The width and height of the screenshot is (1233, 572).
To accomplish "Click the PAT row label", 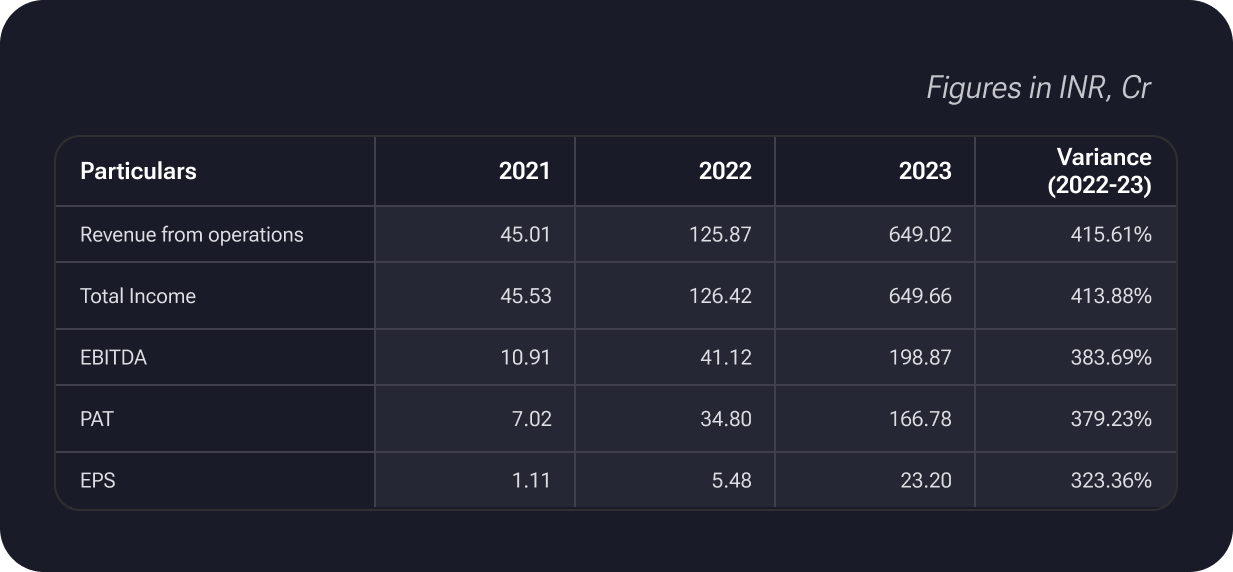I will pos(97,419).
